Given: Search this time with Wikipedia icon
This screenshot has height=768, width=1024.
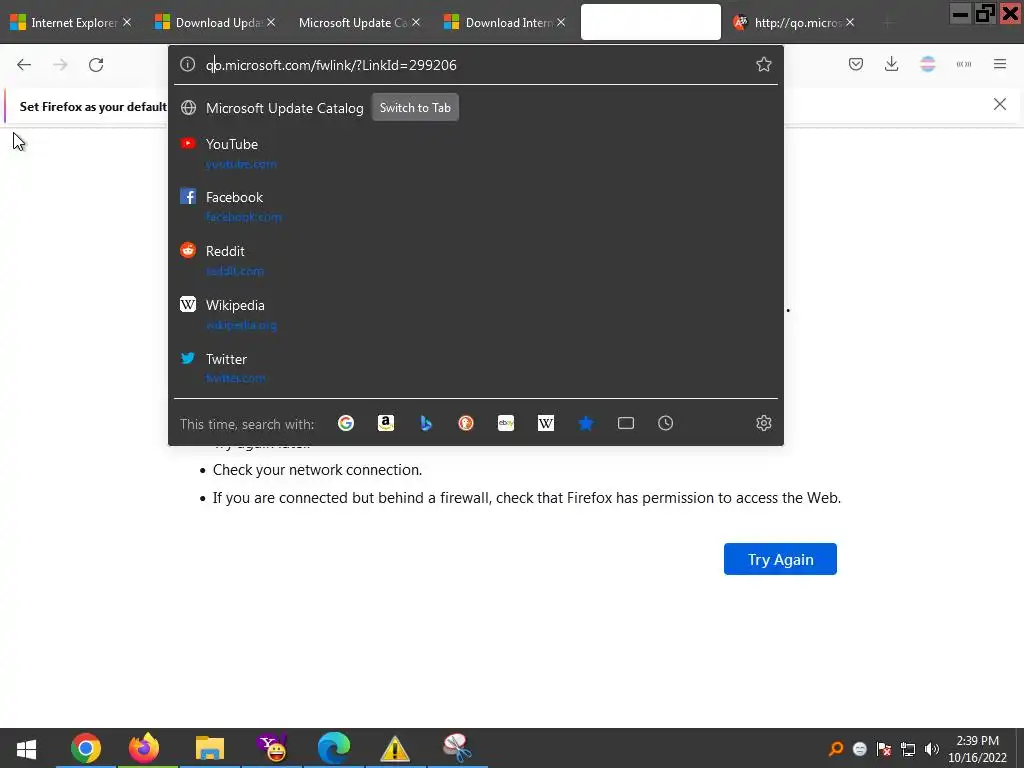Looking at the screenshot, I should (x=546, y=423).
